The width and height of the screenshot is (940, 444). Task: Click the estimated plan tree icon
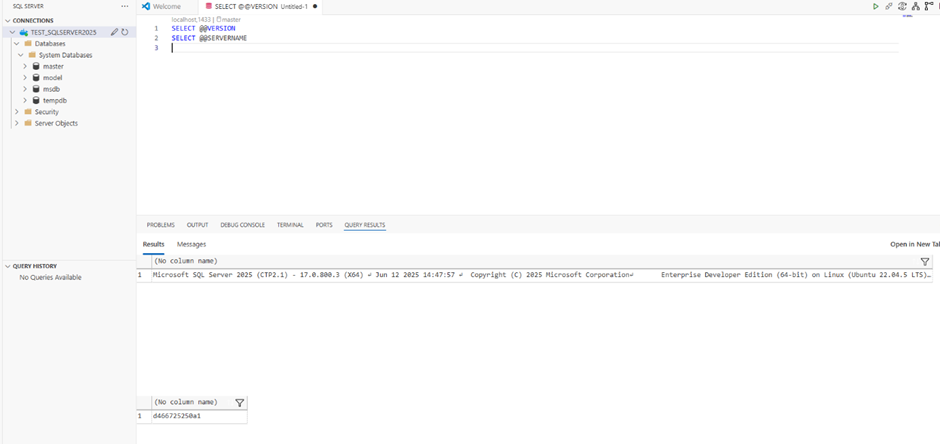tap(915, 6)
